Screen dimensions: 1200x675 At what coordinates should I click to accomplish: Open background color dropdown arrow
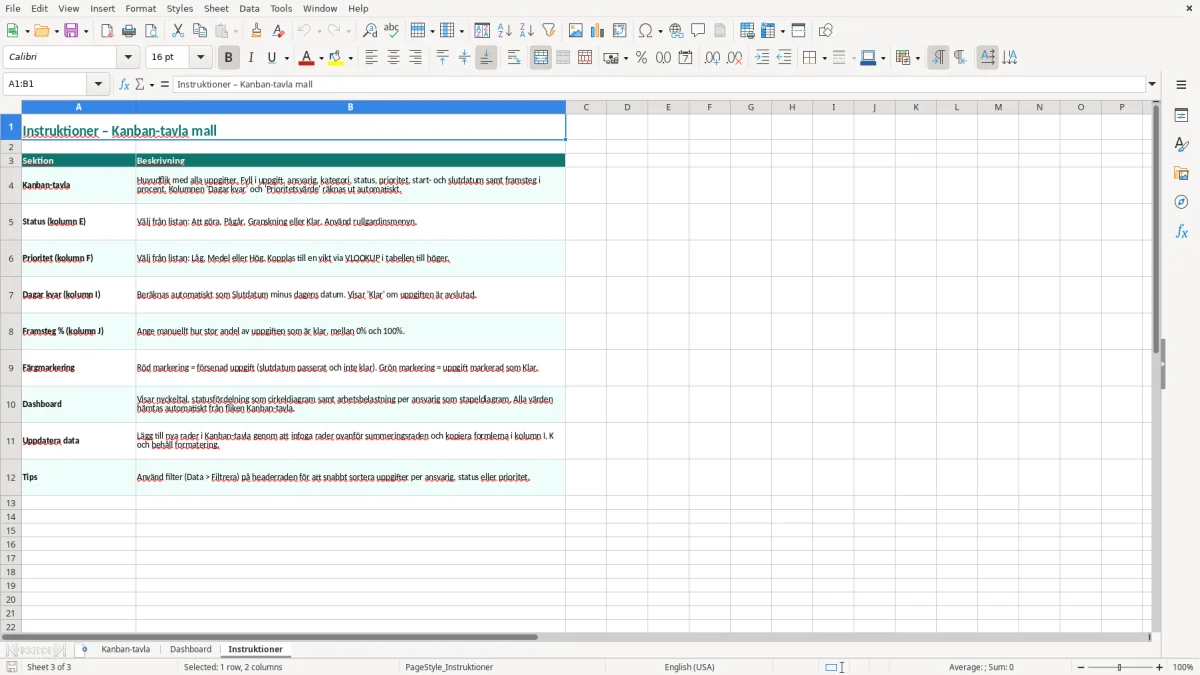click(x=351, y=58)
